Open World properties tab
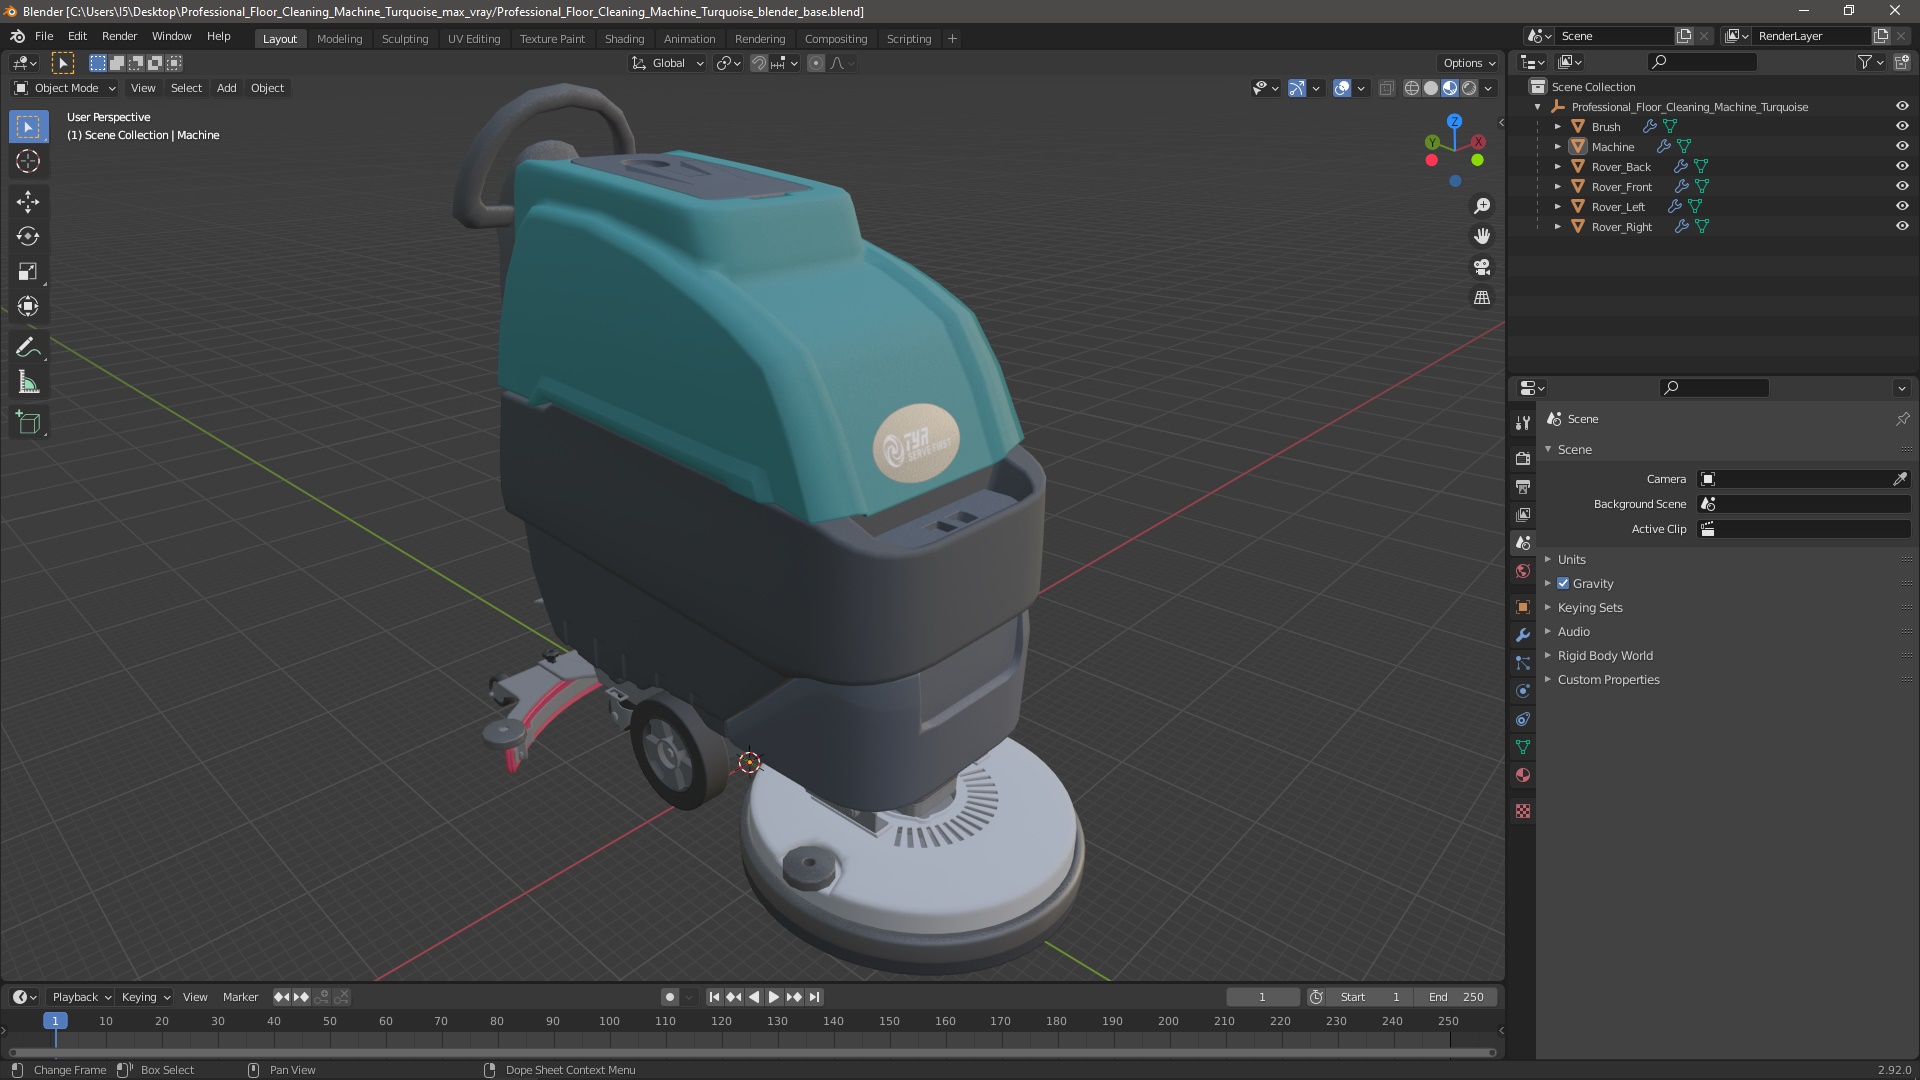 [x=1523, y=572]
